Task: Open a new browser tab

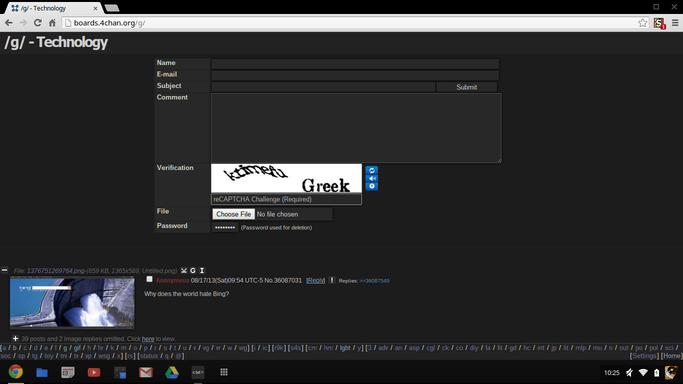Action: 112,8
